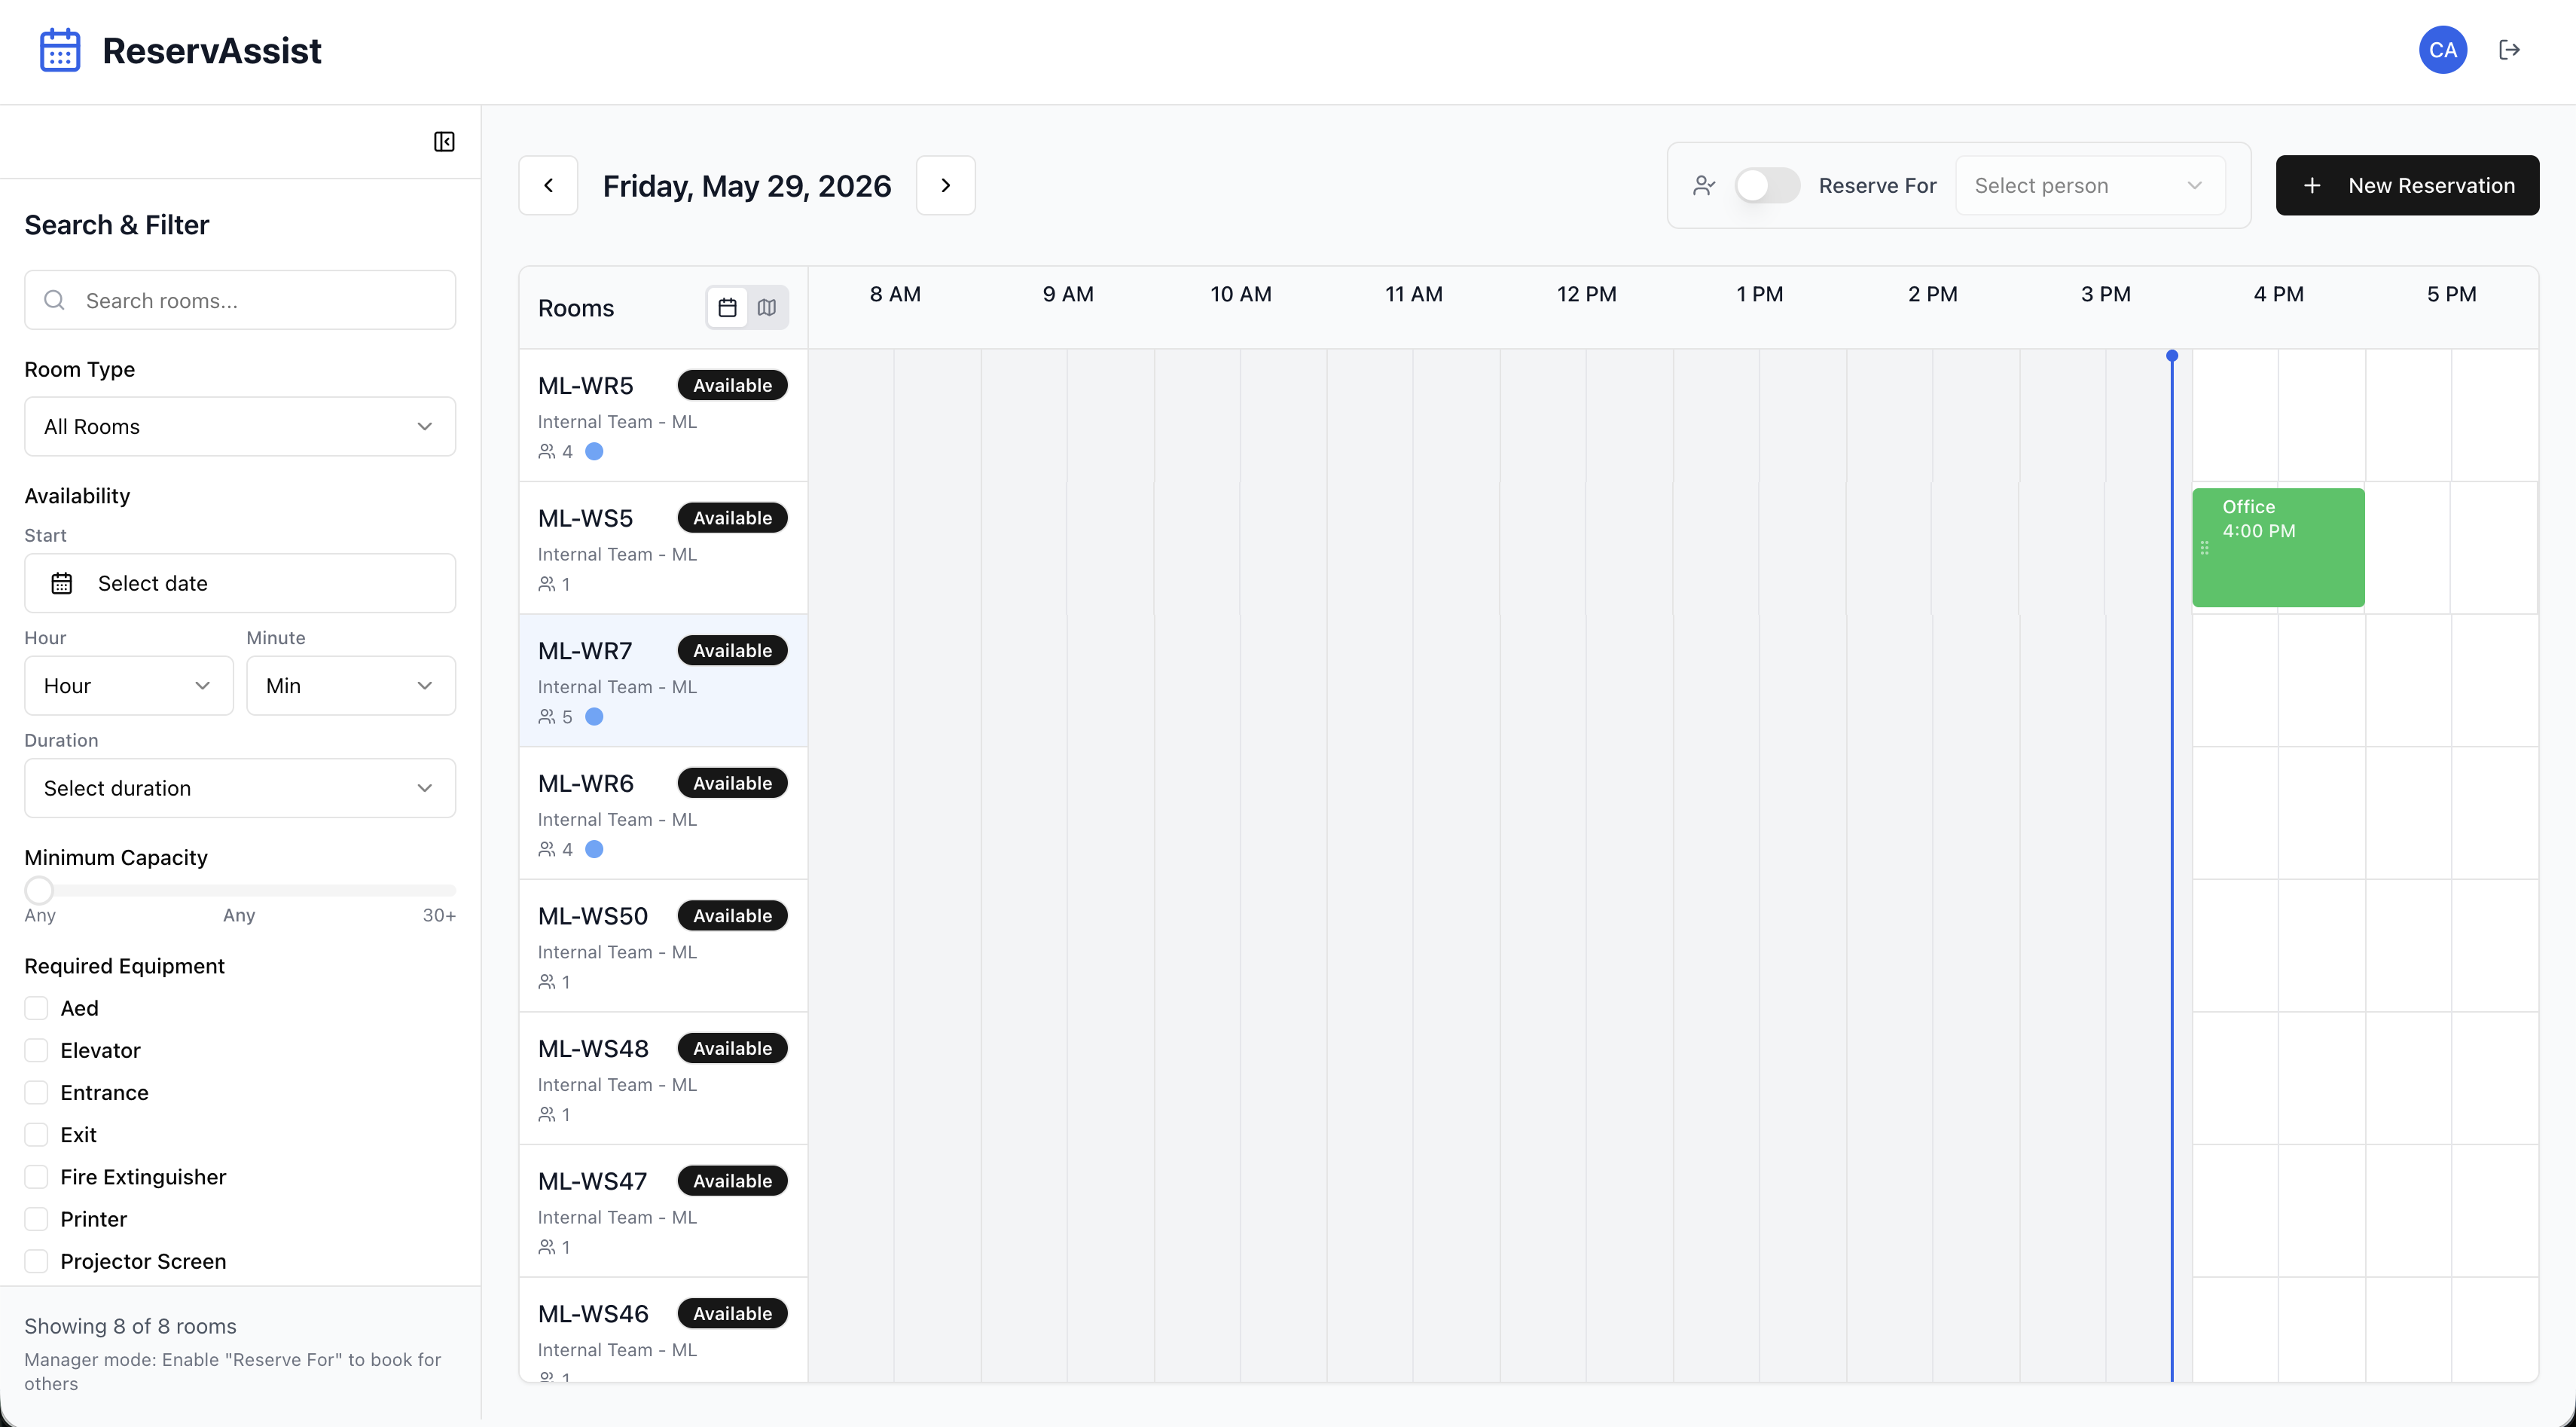Click the Reserve For person icon
2576x1427 pixels.
(1704, 185)
